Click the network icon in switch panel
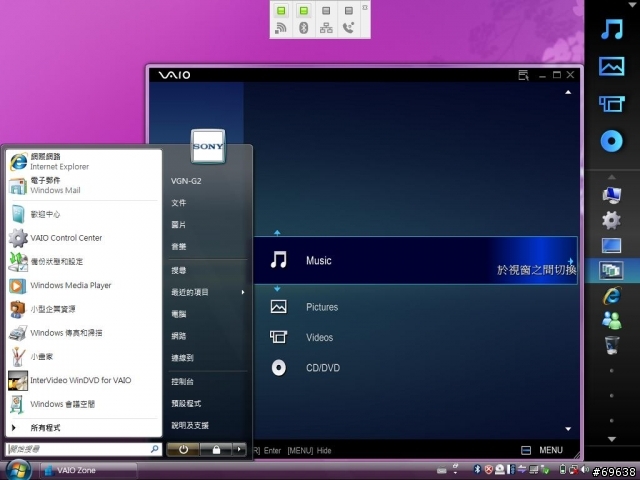Image resolution: width=640 pixels, height=480 pixels. point(326,28)
